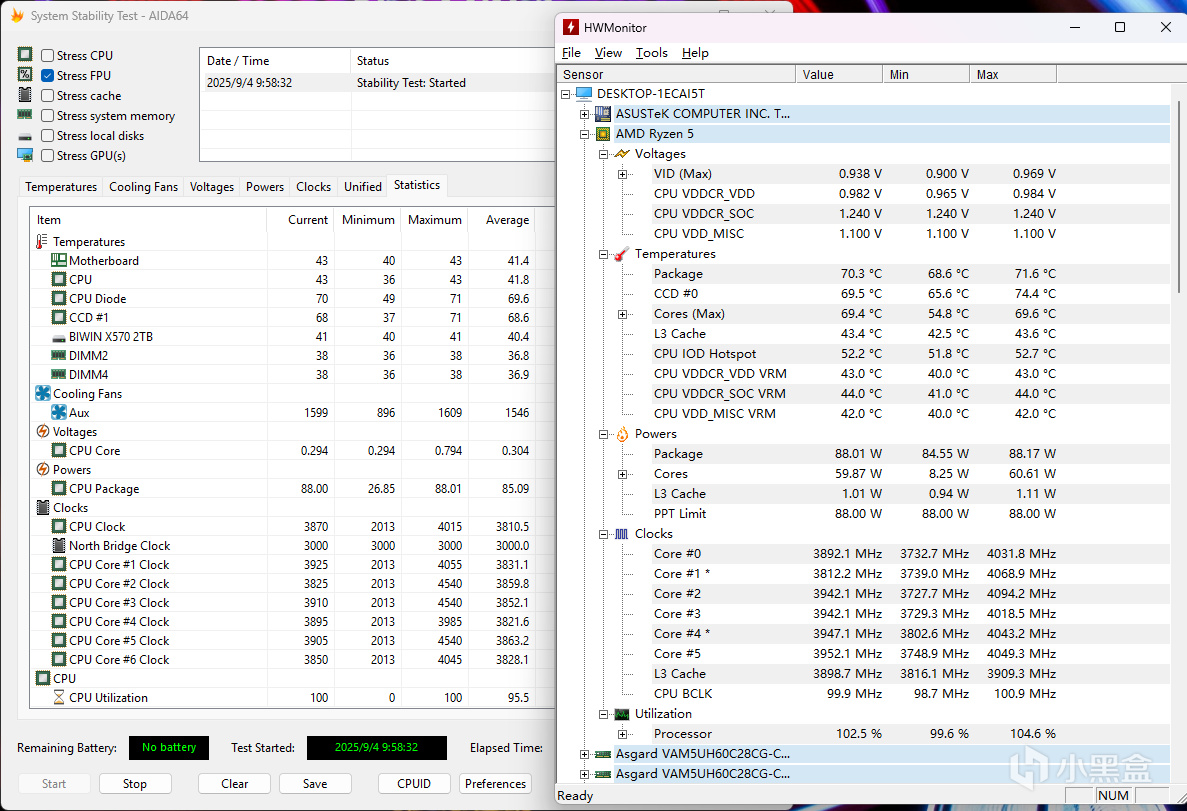Click the HWMonitor Temperatures thermometer icon
The image size is (1187, 811).
(x=622, y=254)
